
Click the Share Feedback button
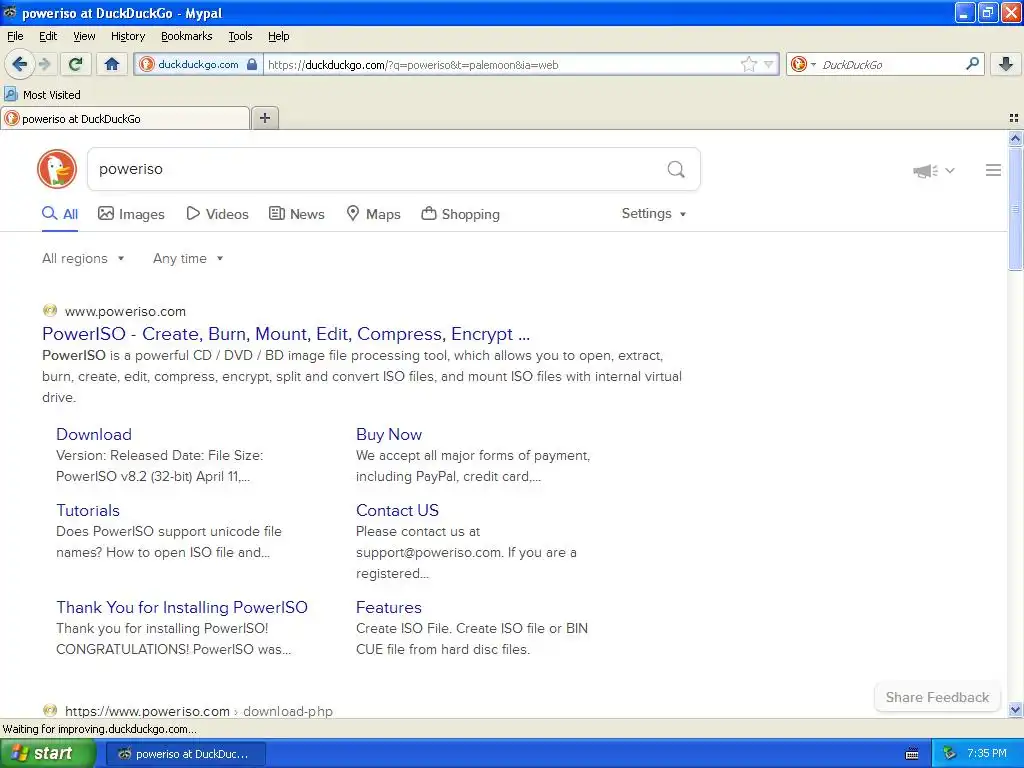pyautogui.click(x=937, y=697)
